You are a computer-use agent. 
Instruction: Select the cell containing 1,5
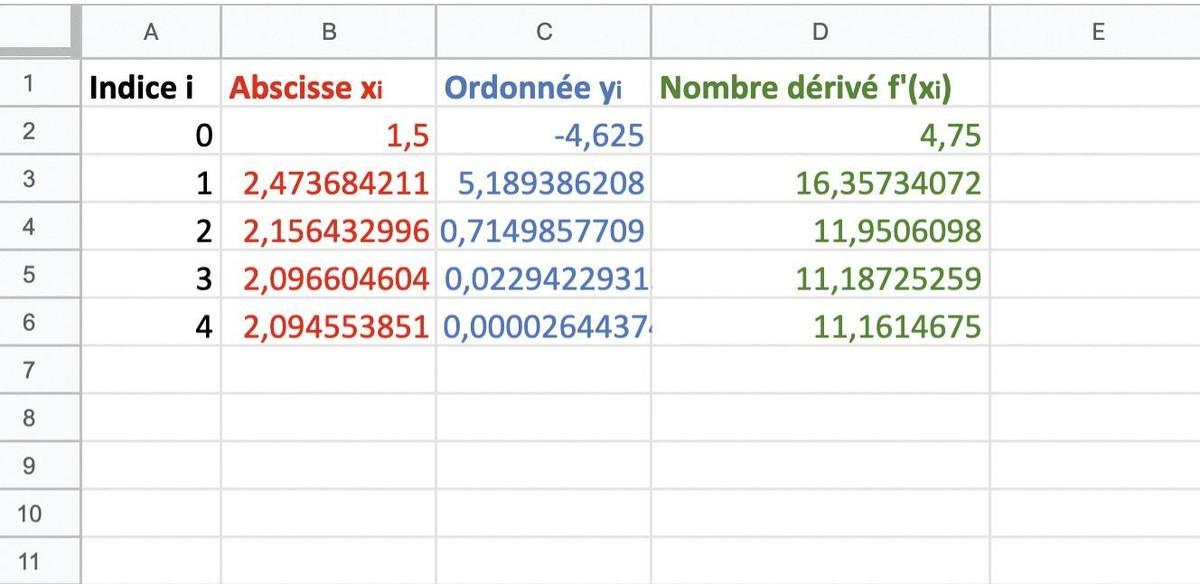tap(329, 134)
